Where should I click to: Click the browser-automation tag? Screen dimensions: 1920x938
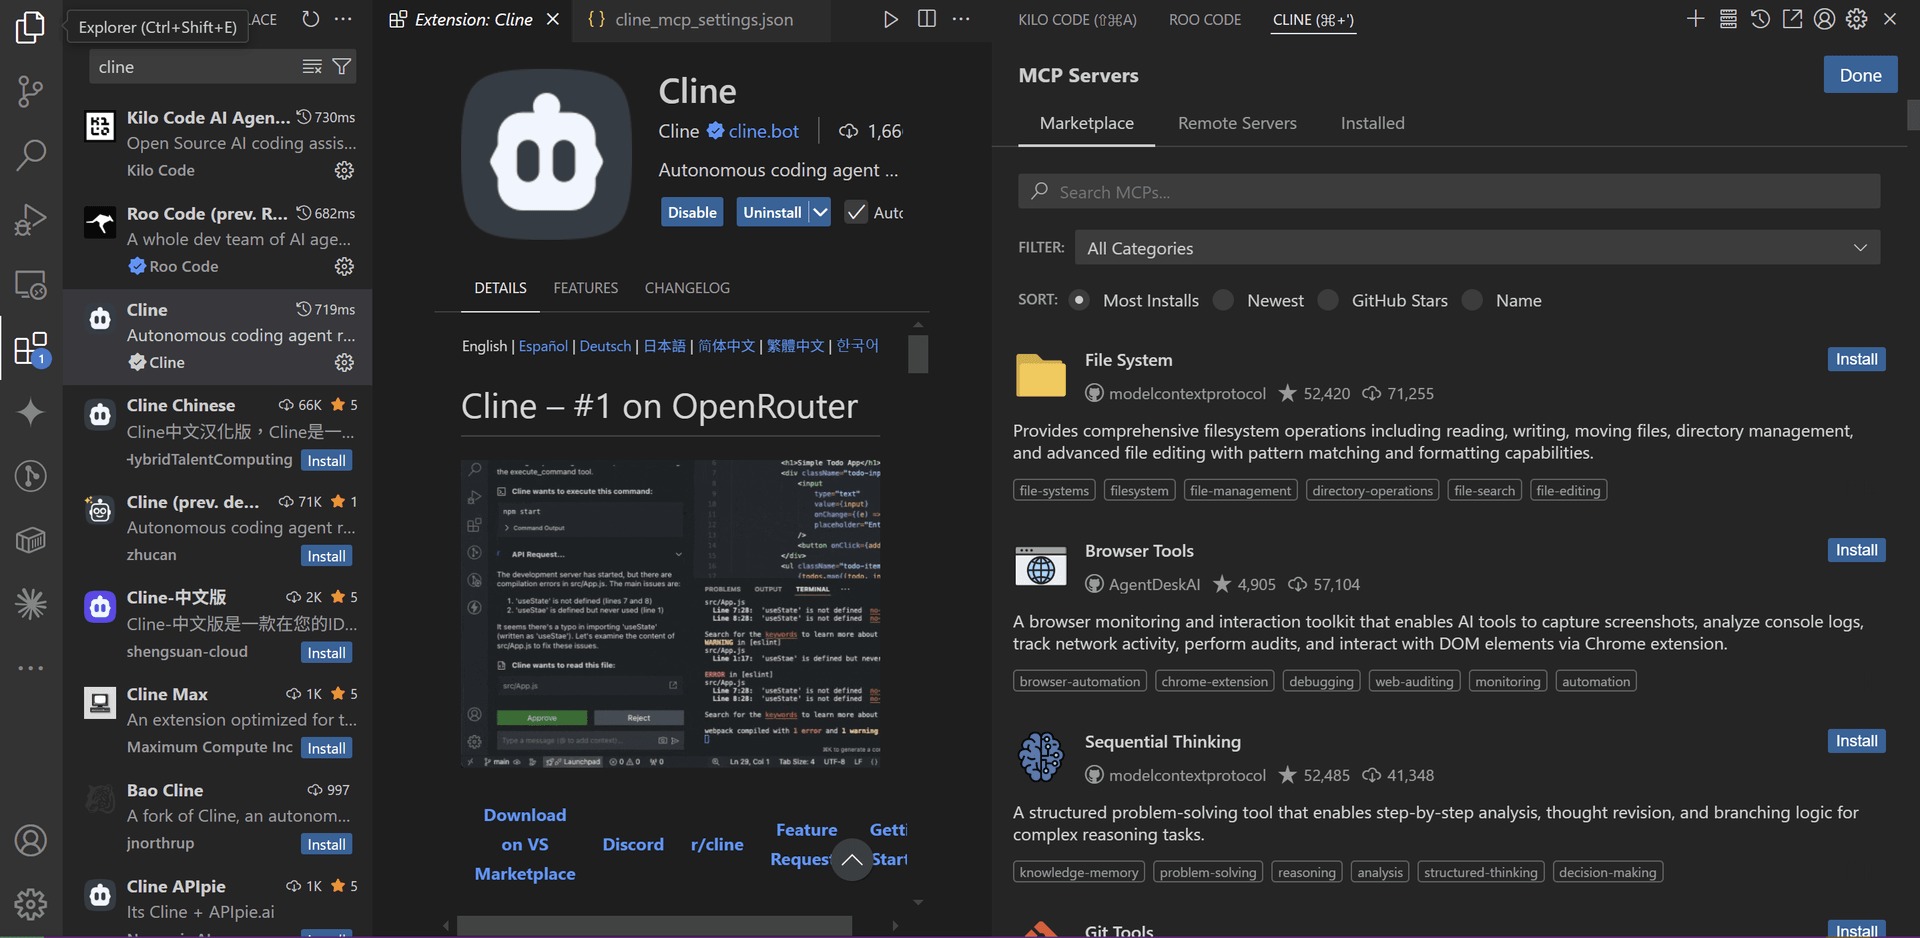1079,682
